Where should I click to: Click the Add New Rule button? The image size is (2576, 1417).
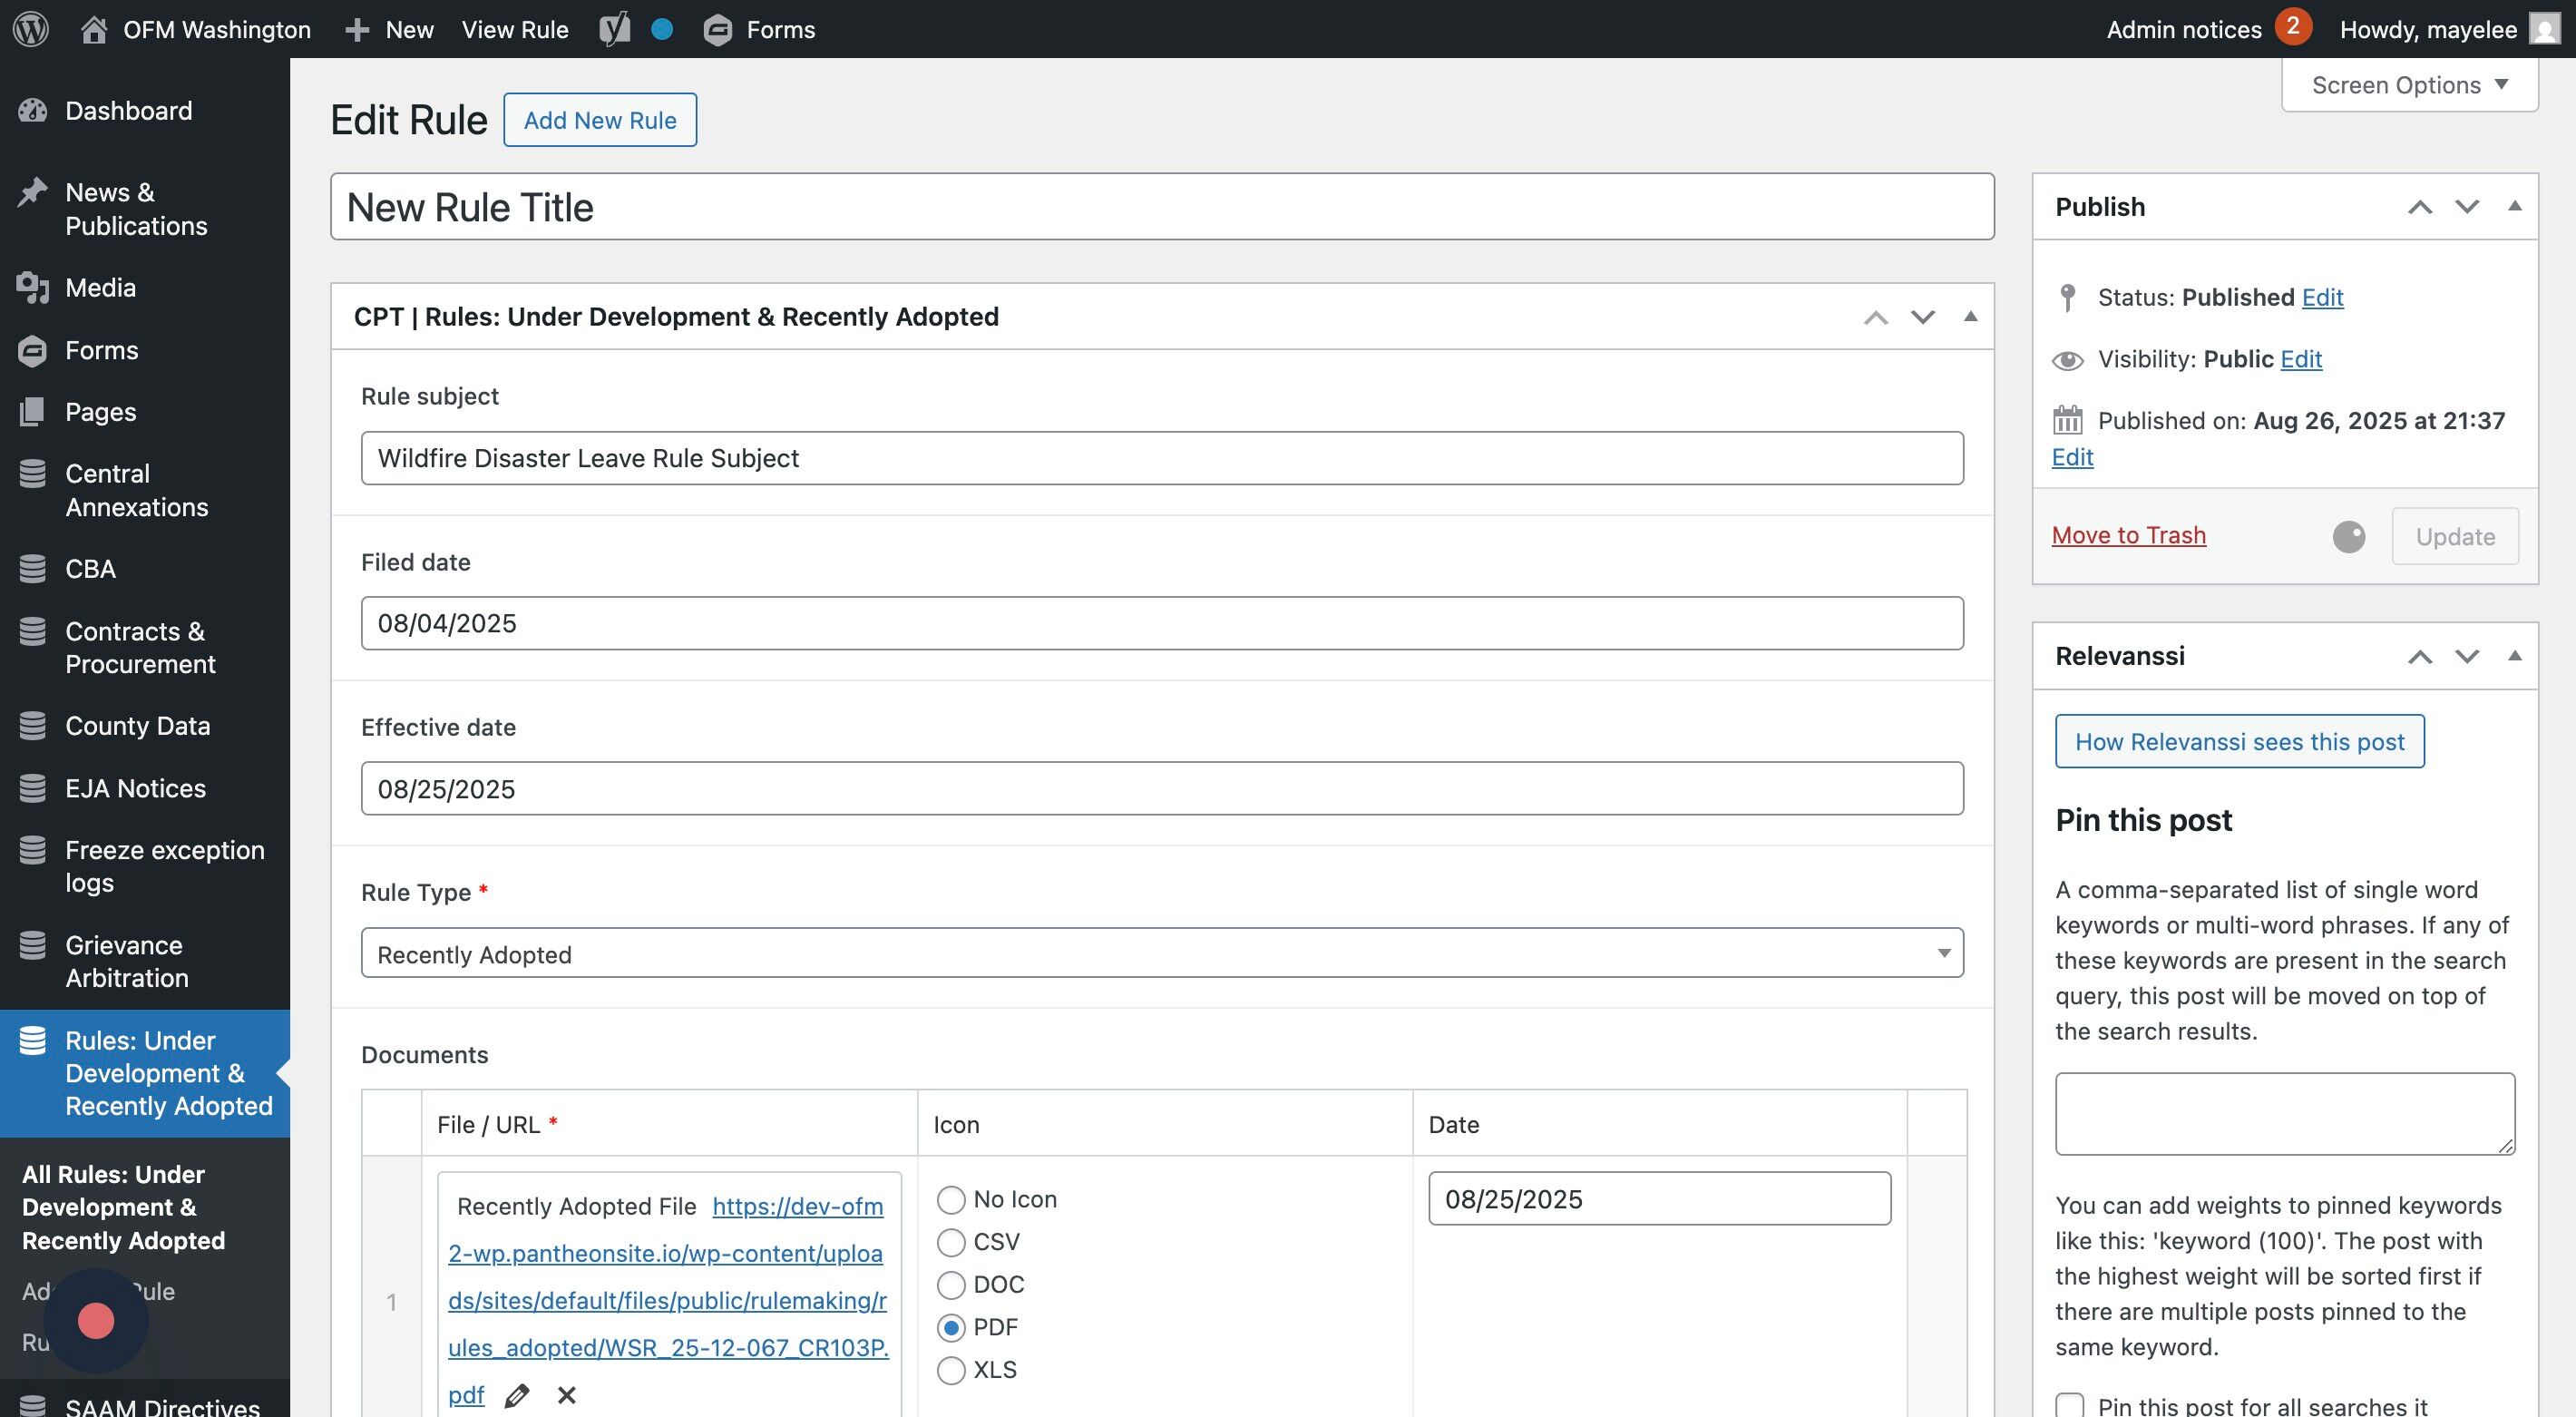point(600,120)
